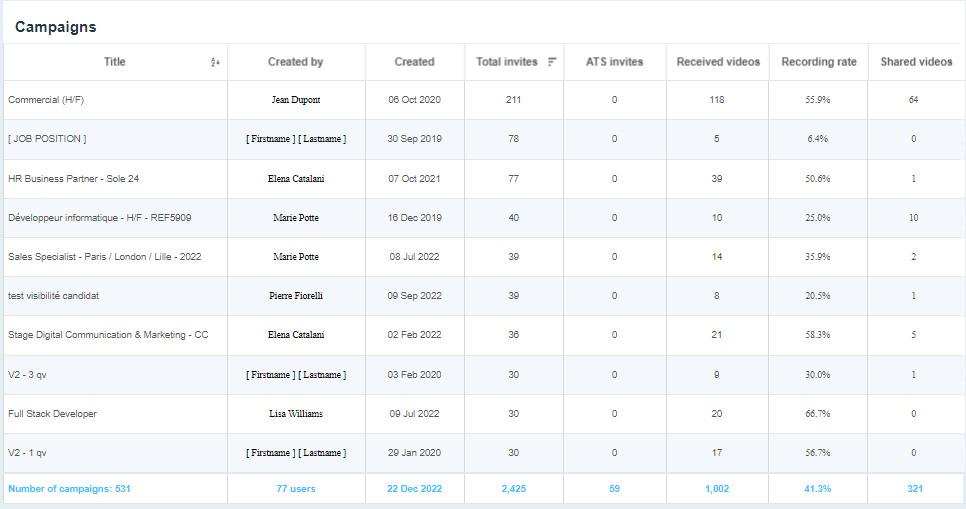The image size is (966, 509).
Task: Click the 77 users summary cell
Action: (x=296, y=489)
